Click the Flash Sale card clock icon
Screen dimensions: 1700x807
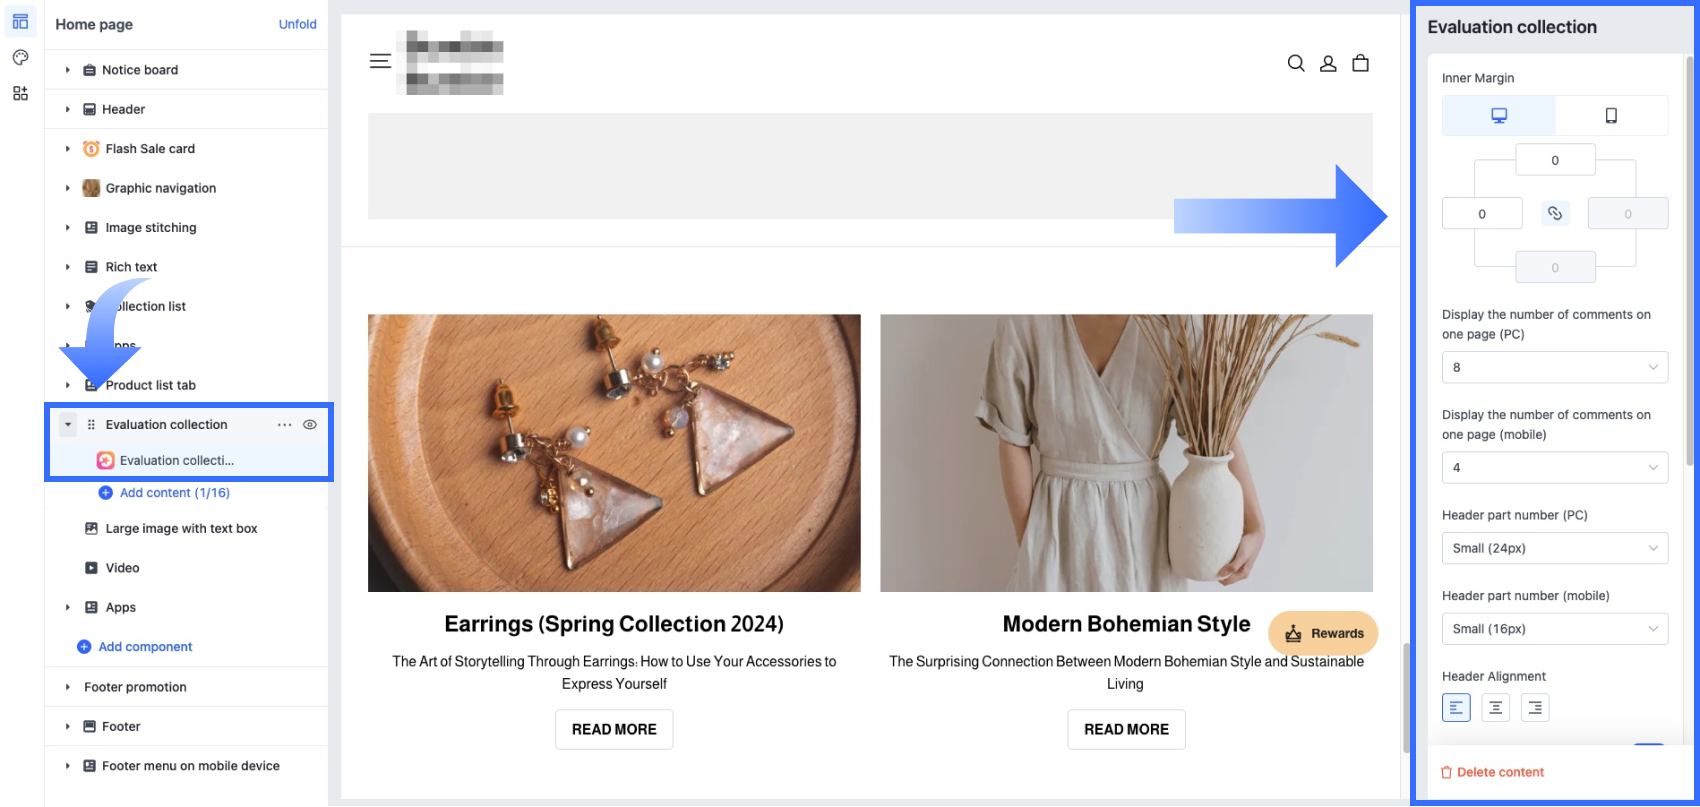click(x=91, y=148)
